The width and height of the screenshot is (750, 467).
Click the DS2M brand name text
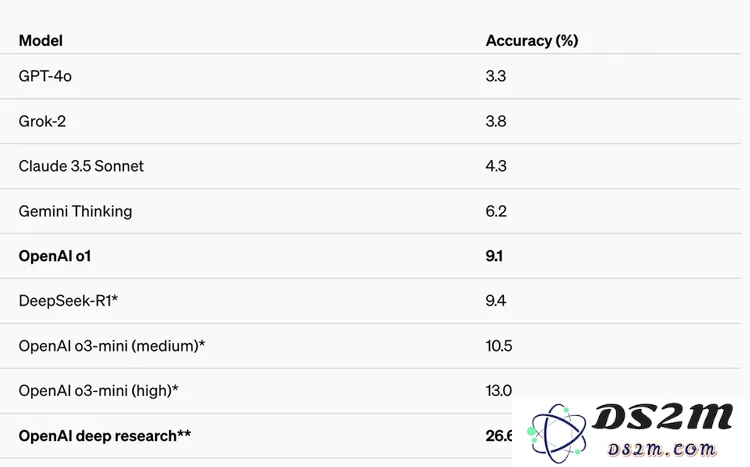click(662, 416)
